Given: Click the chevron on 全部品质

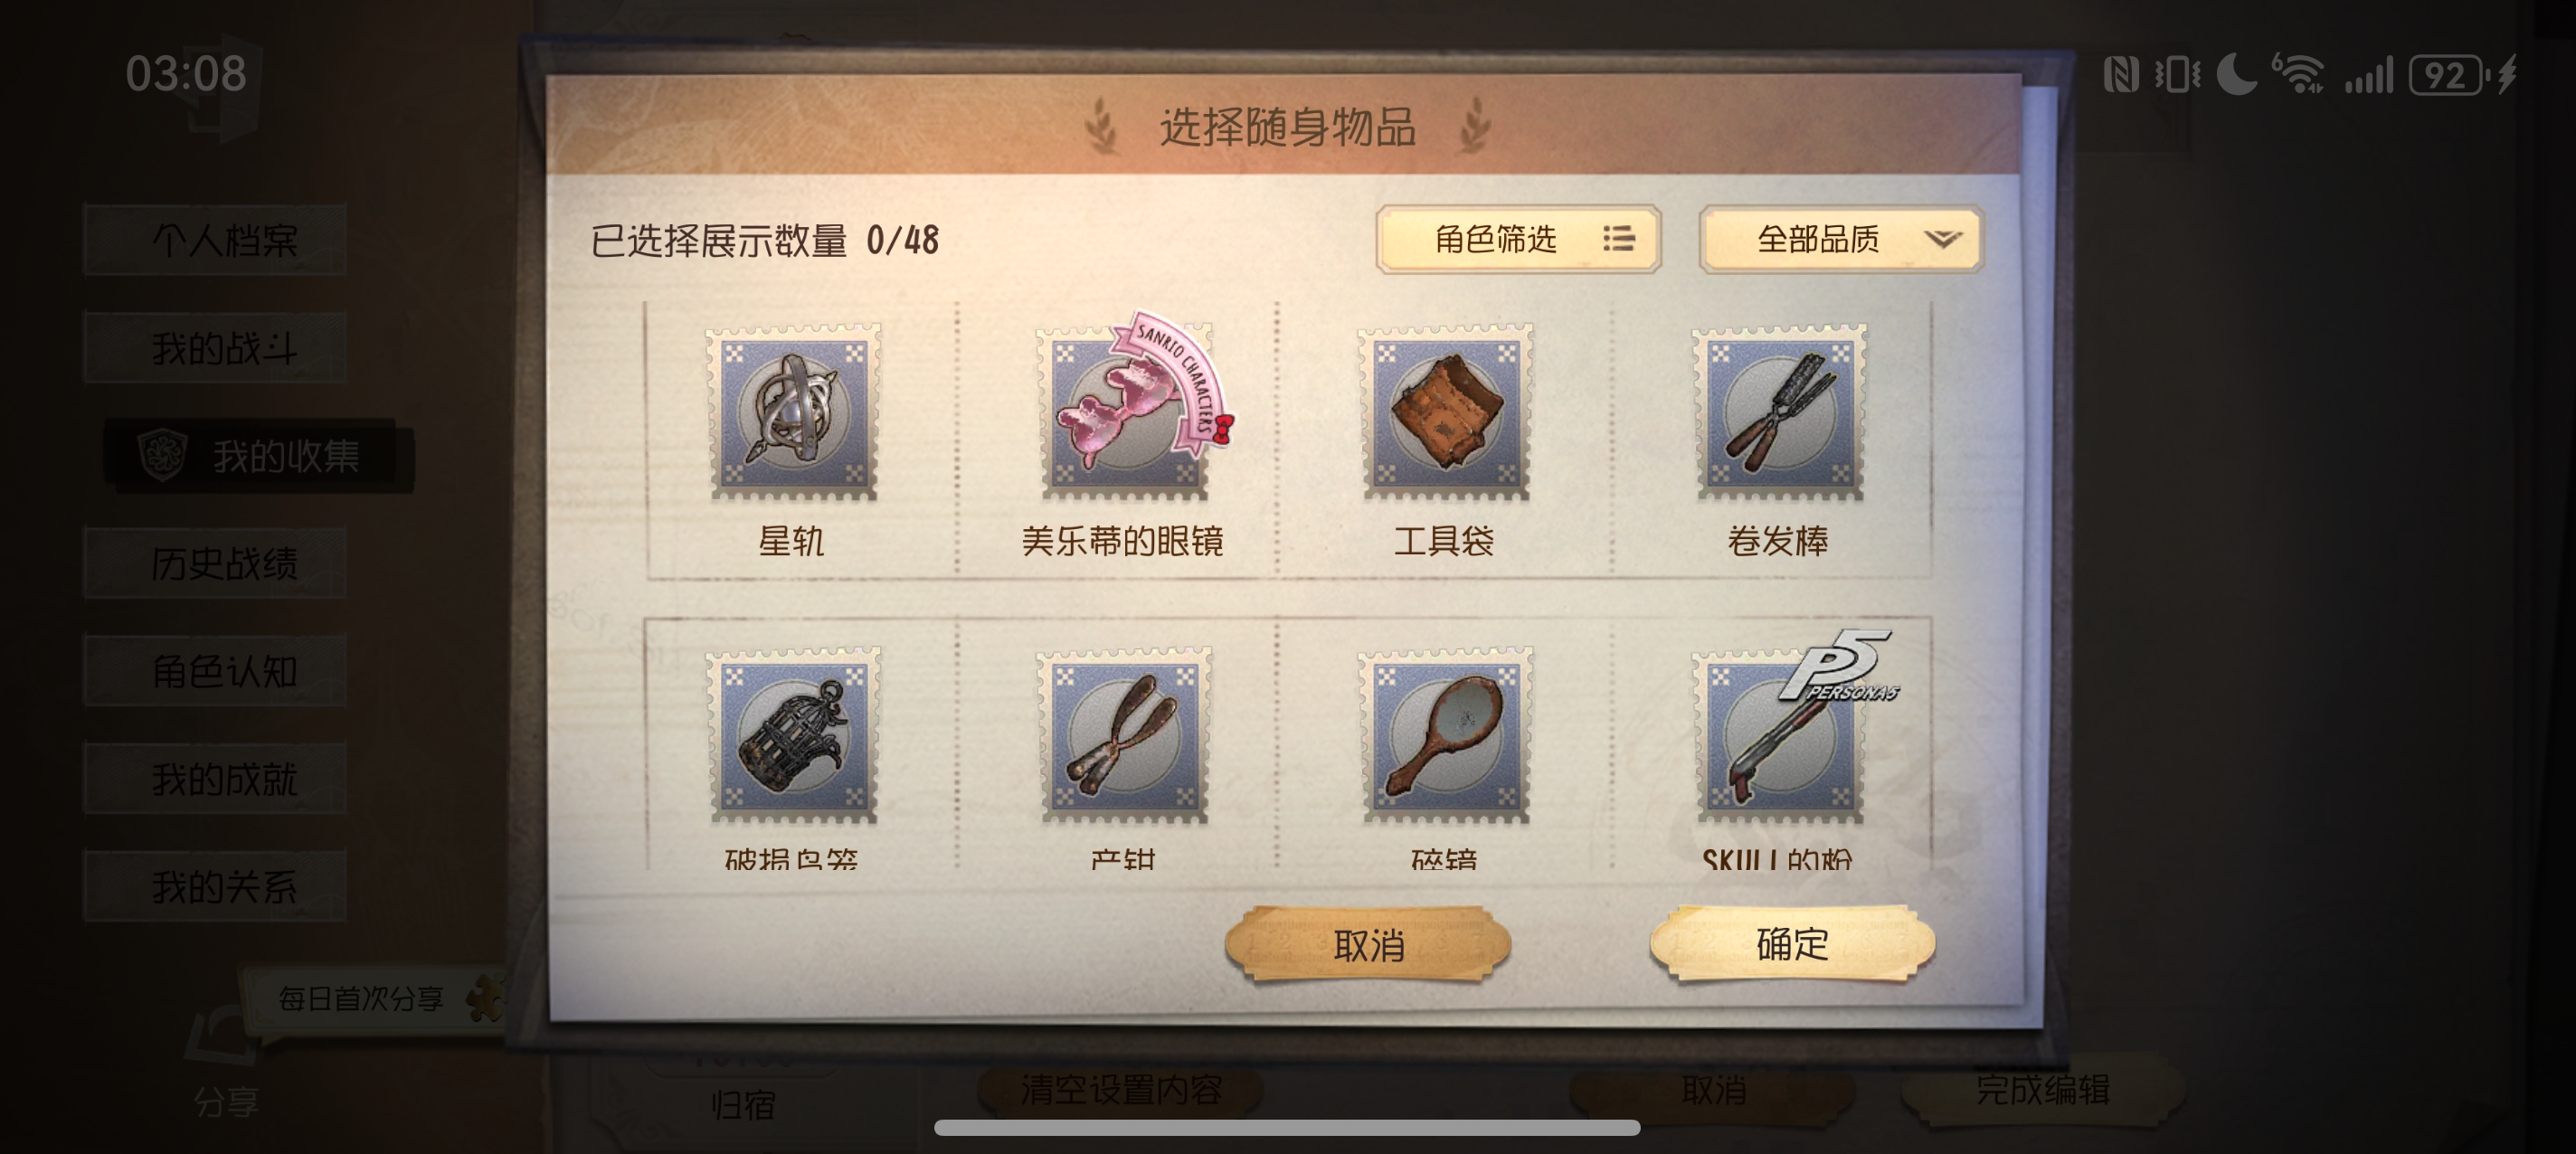Looking at the screenshot, I should pyautogui.click(x=1943, y=239).
